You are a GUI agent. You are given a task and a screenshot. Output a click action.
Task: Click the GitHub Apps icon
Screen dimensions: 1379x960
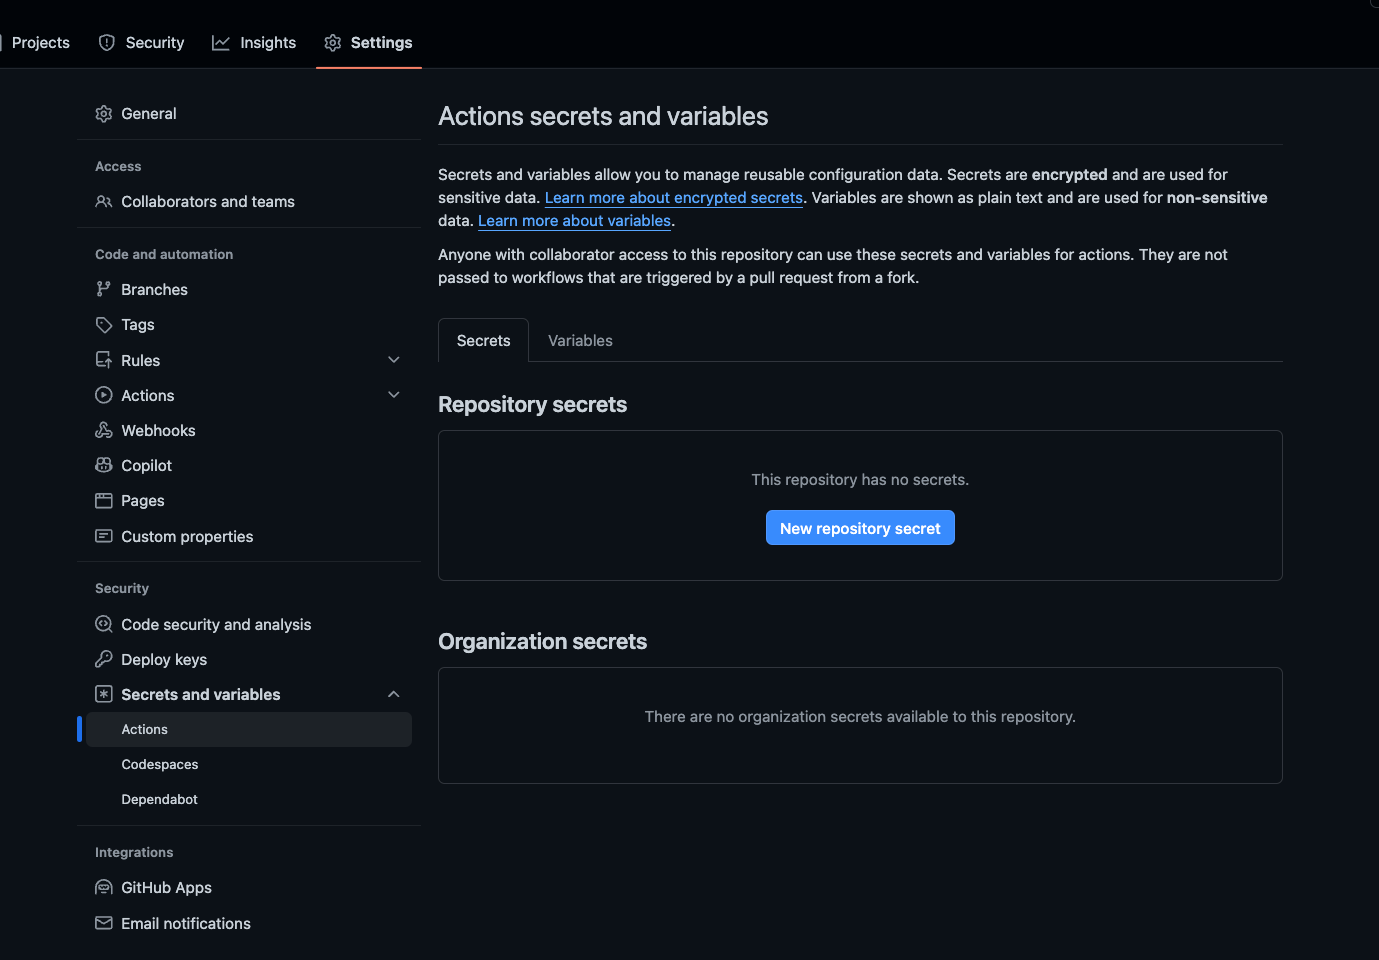coord(104,887)
